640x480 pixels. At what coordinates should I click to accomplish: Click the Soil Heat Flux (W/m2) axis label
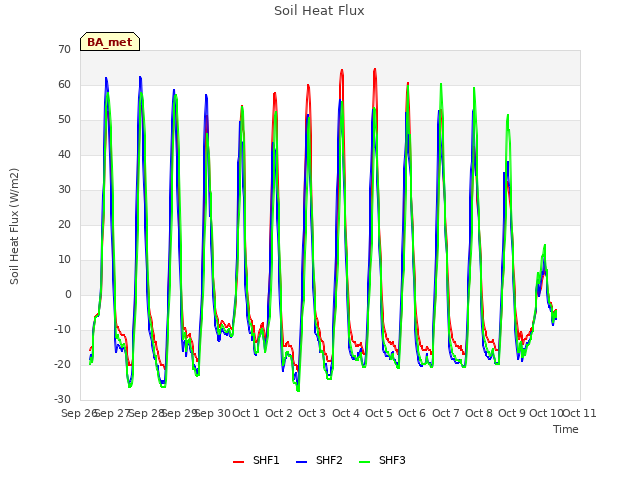[x=14, y=226]
